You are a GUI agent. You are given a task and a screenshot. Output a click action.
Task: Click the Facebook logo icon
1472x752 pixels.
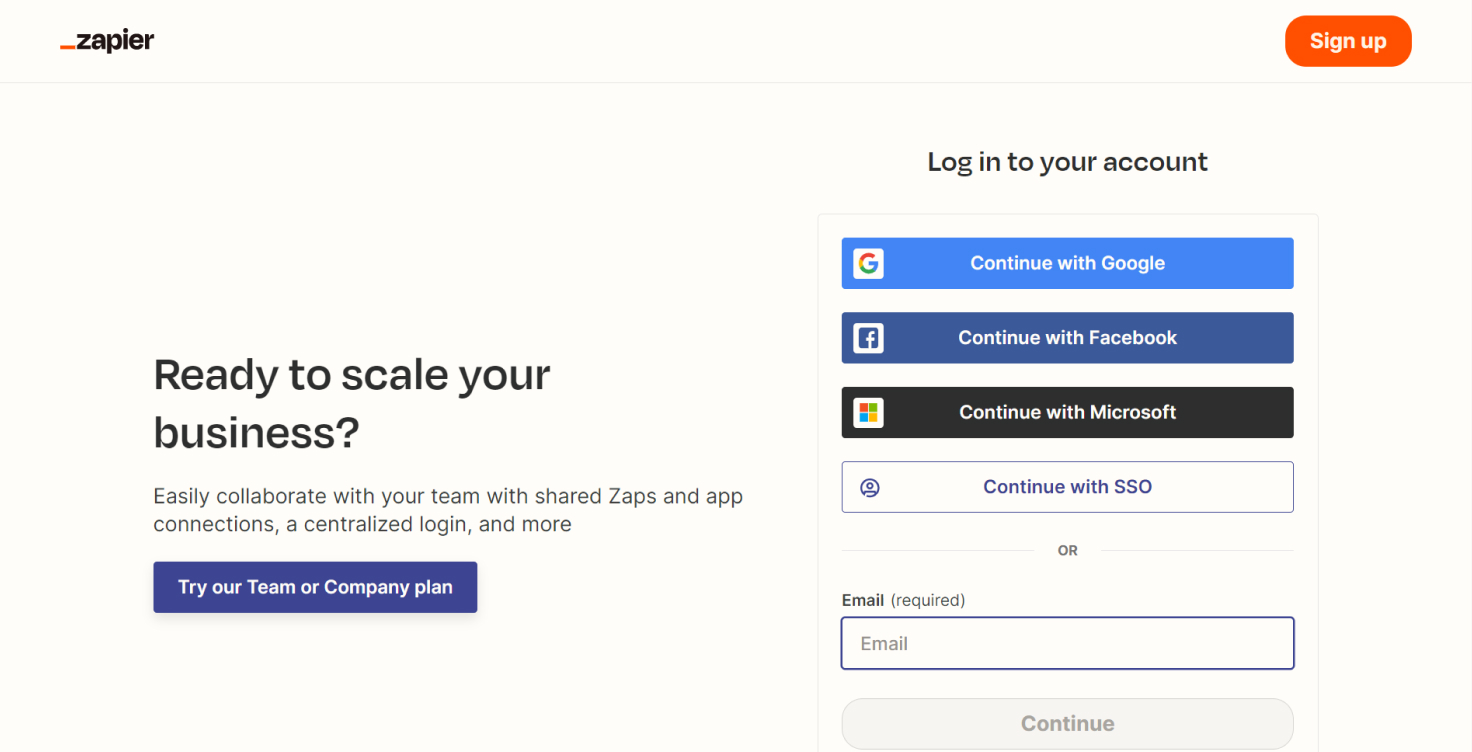(868, 338)
